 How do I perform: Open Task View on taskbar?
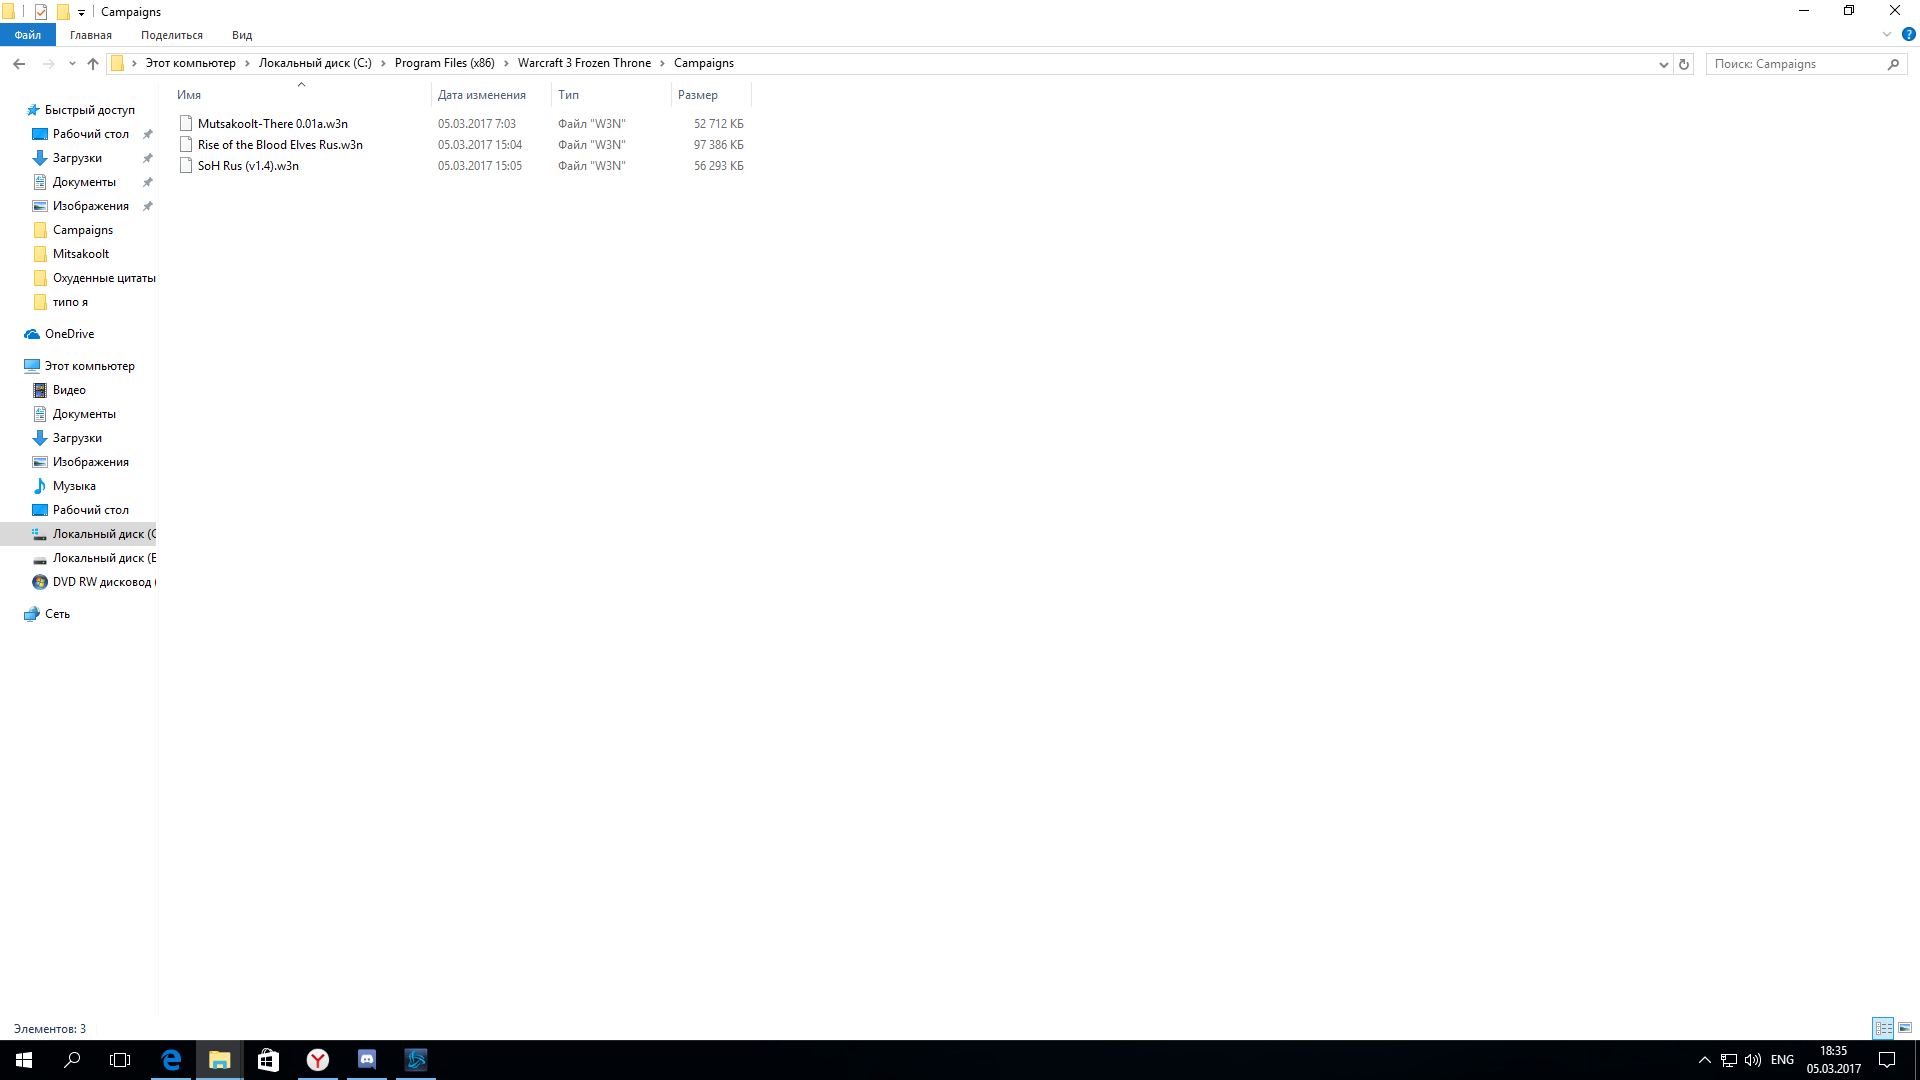tap(120, 1060)
